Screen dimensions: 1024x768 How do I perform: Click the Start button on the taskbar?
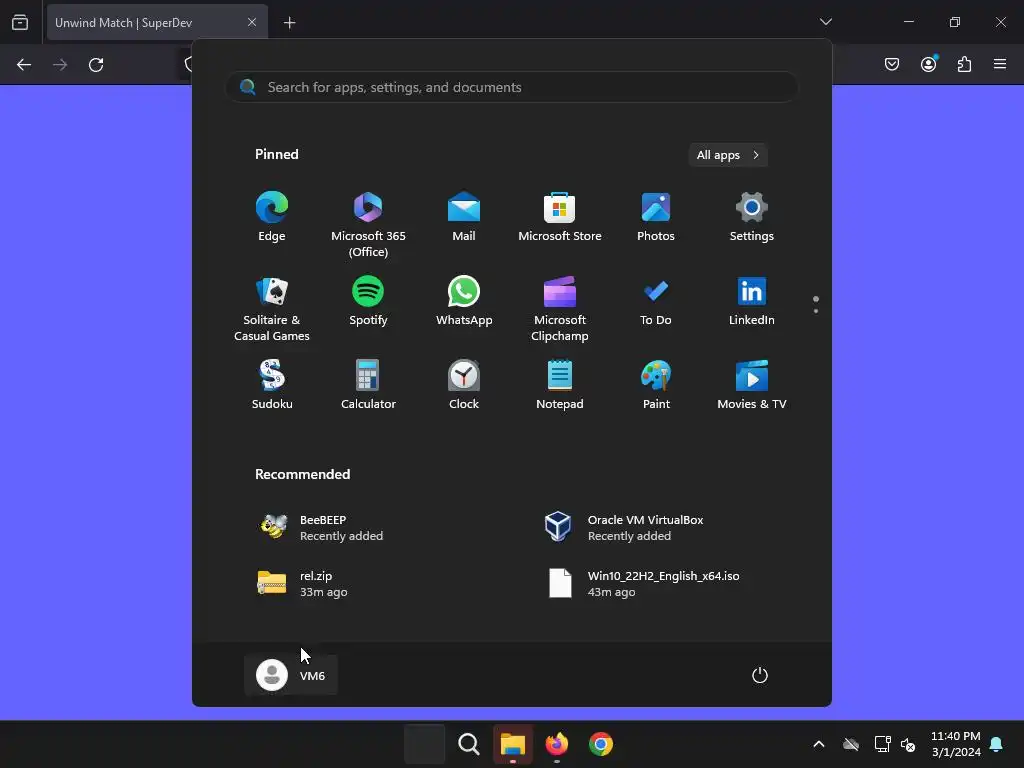click(424, 744)
